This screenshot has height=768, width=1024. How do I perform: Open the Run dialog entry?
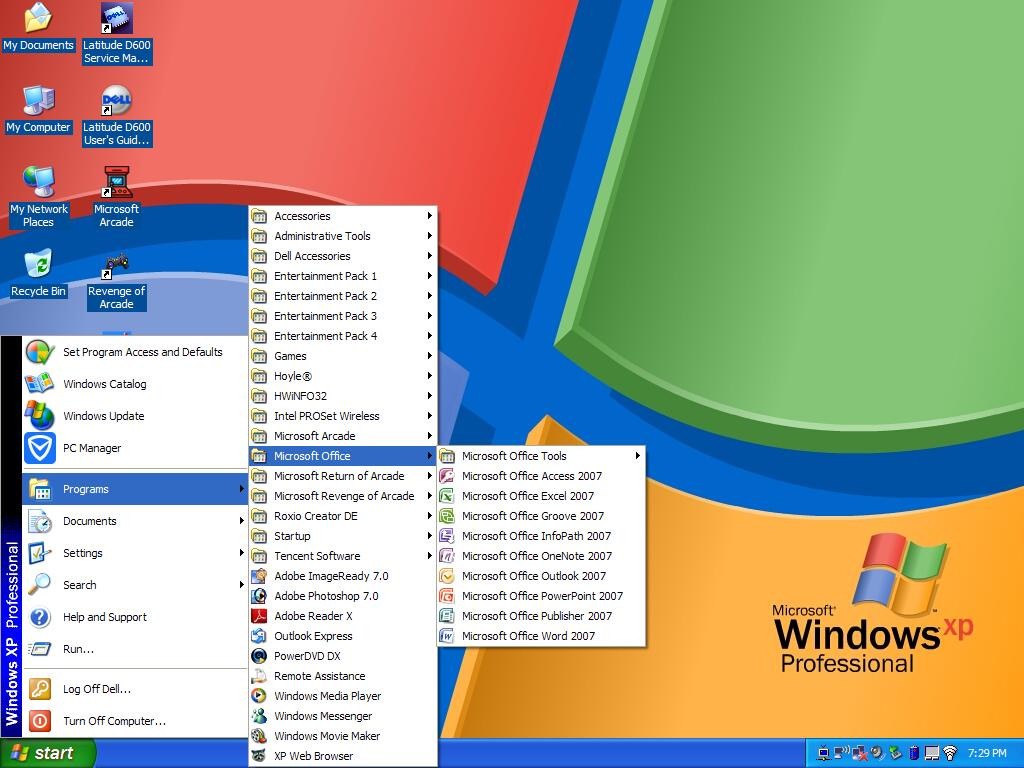(x=135, y=649)
